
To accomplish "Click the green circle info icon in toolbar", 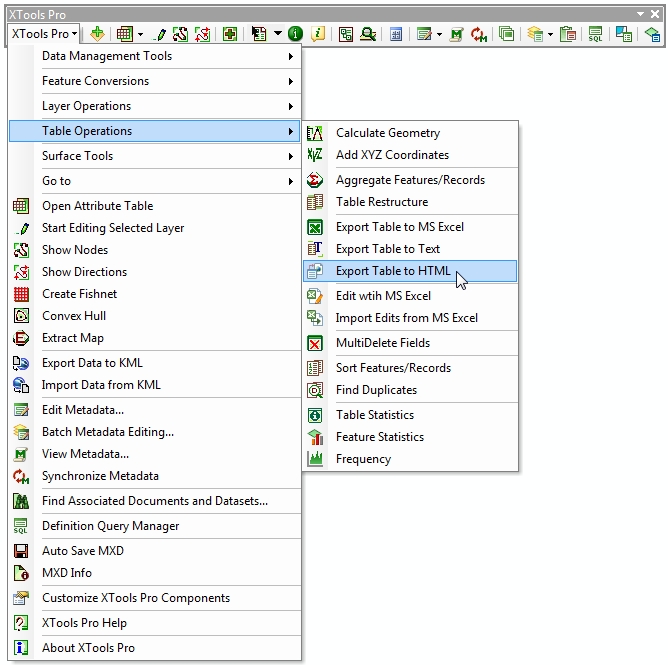I will pyautogui.click(x=295, y=34).
